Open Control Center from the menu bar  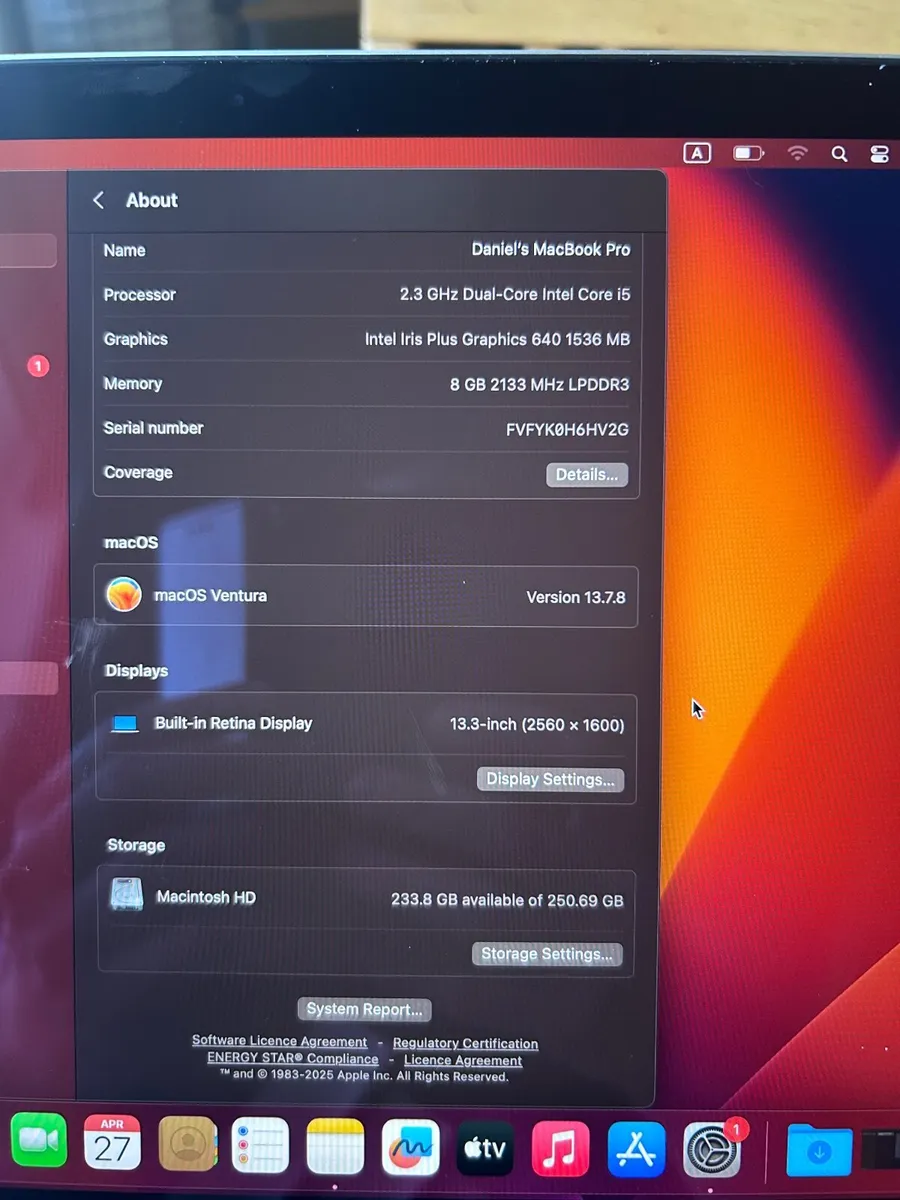tap(879, 153)
